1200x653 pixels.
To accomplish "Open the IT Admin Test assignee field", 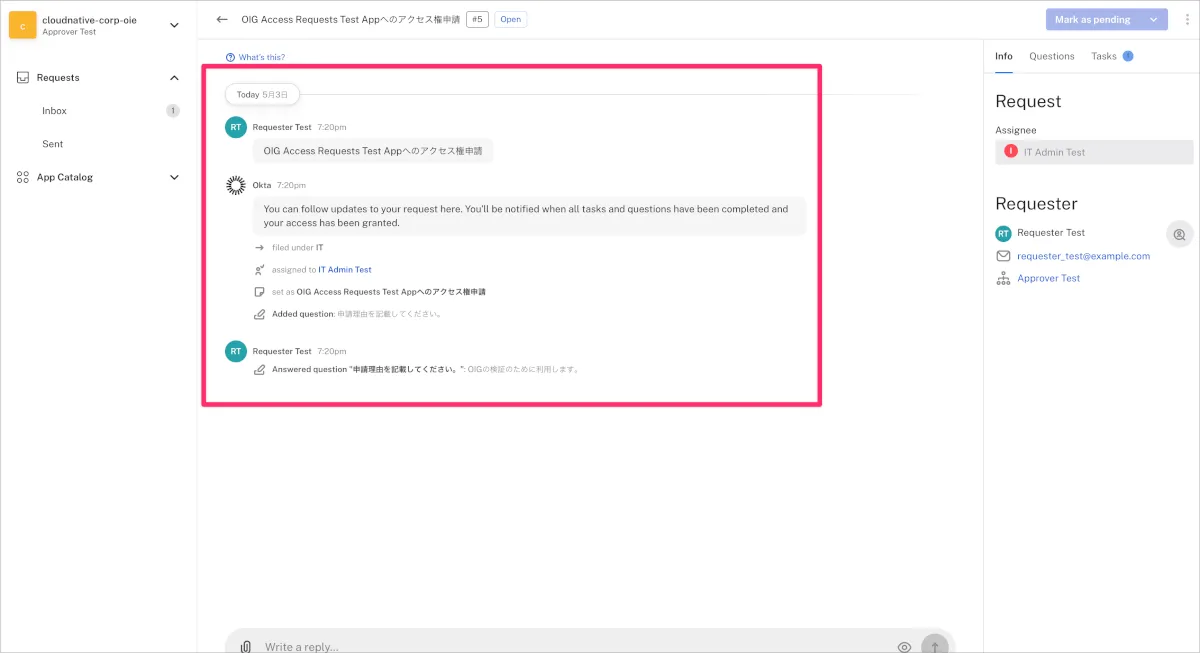I will pos(1094,152).
